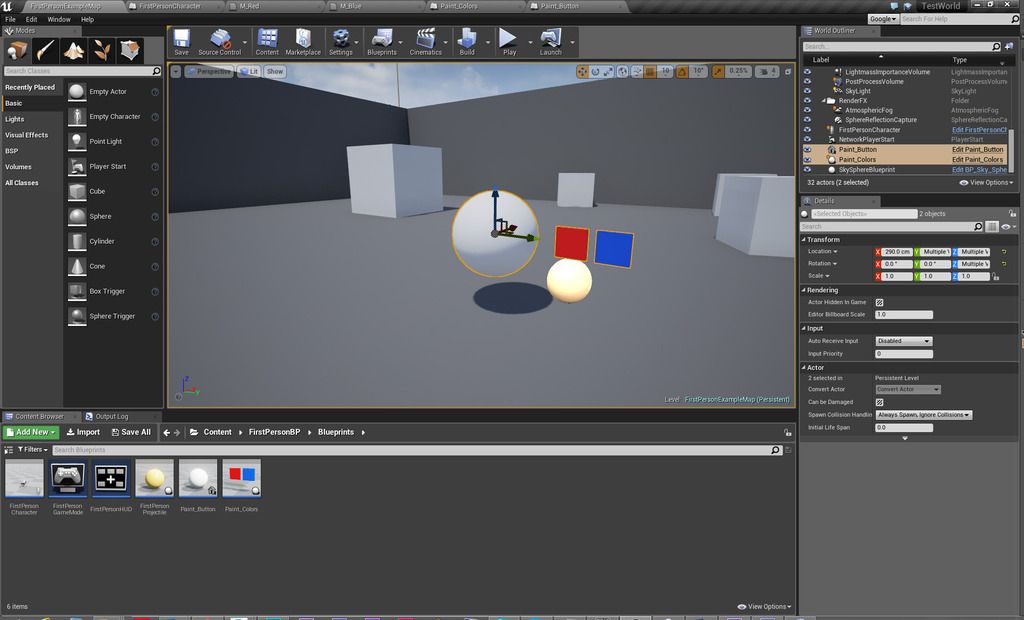Open the Add New dropdown in Content Browser
The width and height of the screenshot is (1024, 620).
(x=31, y=432)
